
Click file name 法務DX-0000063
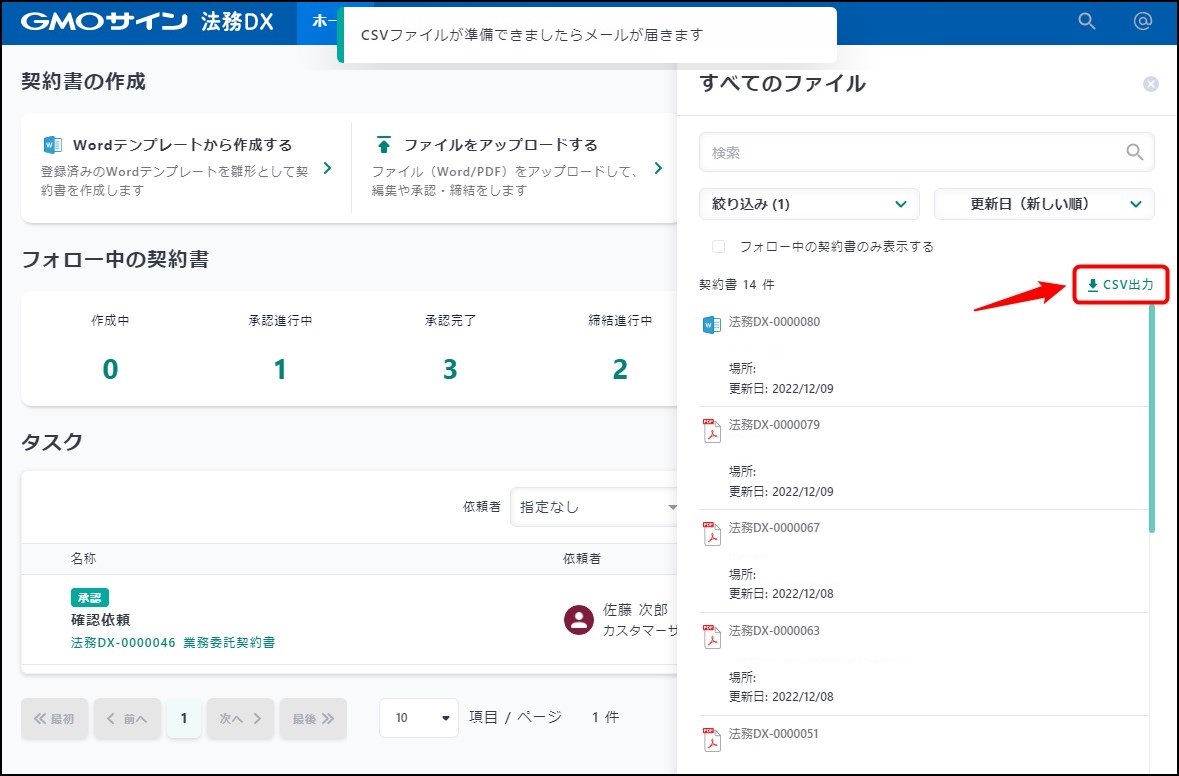tap(774, 631)
